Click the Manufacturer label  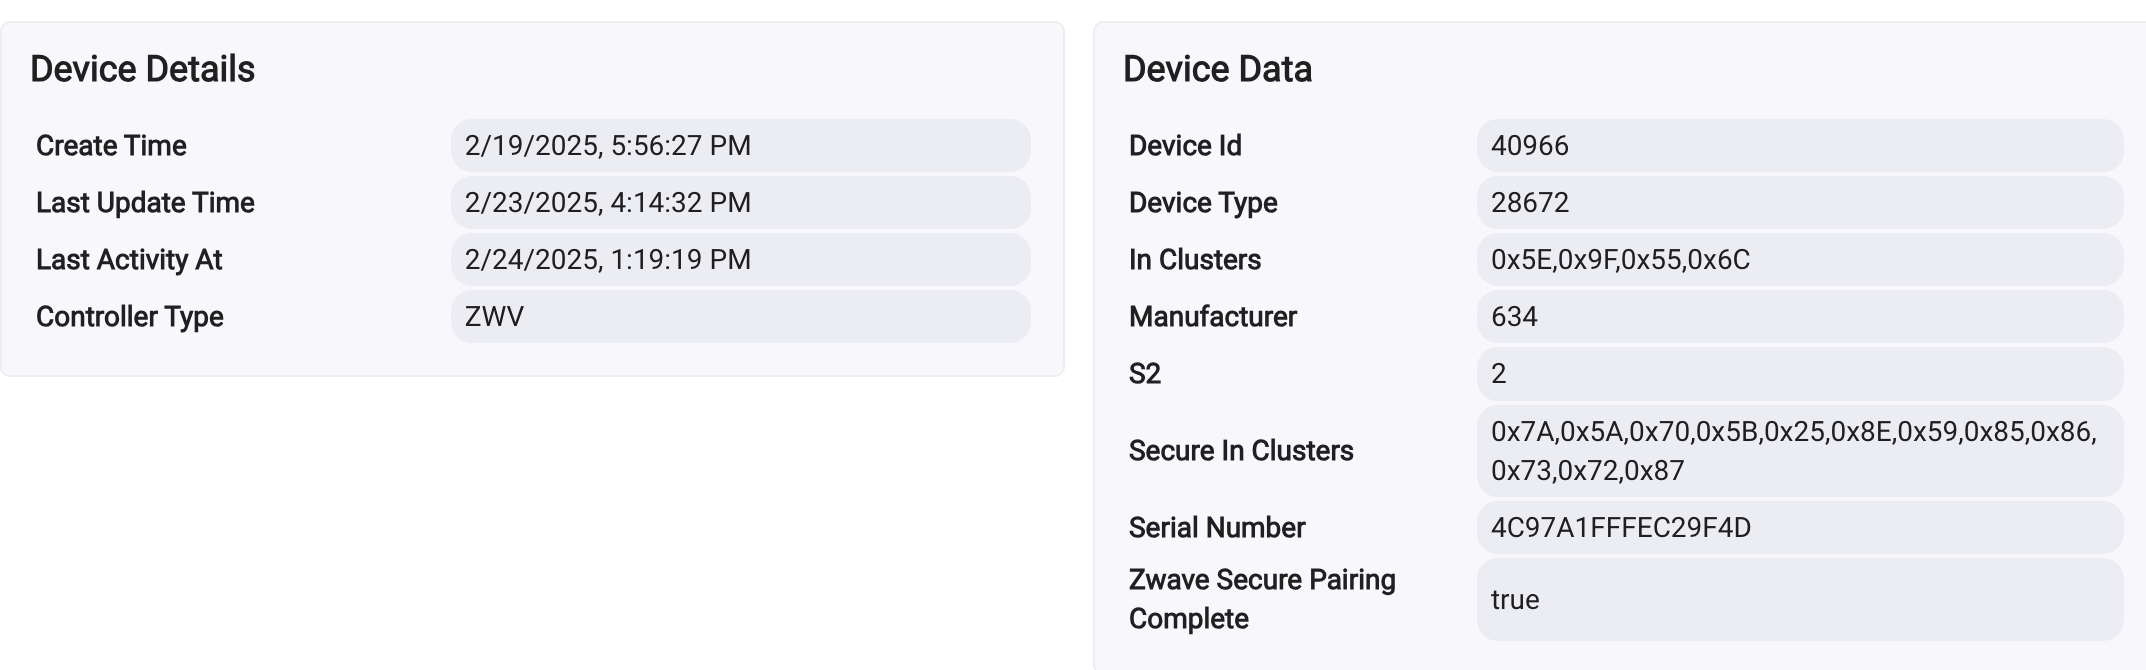[x=1213, y=317]
